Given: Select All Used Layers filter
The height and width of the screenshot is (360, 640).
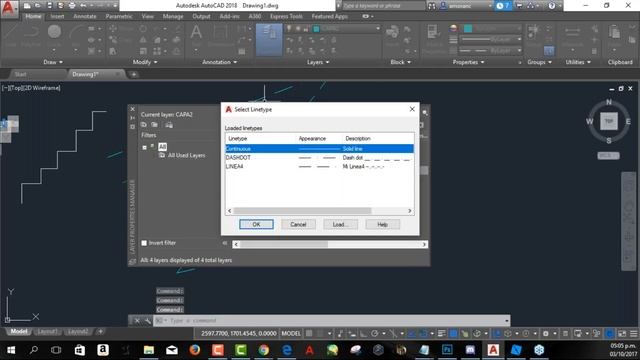Looking at the screenshot, I should tap(186, 156).
